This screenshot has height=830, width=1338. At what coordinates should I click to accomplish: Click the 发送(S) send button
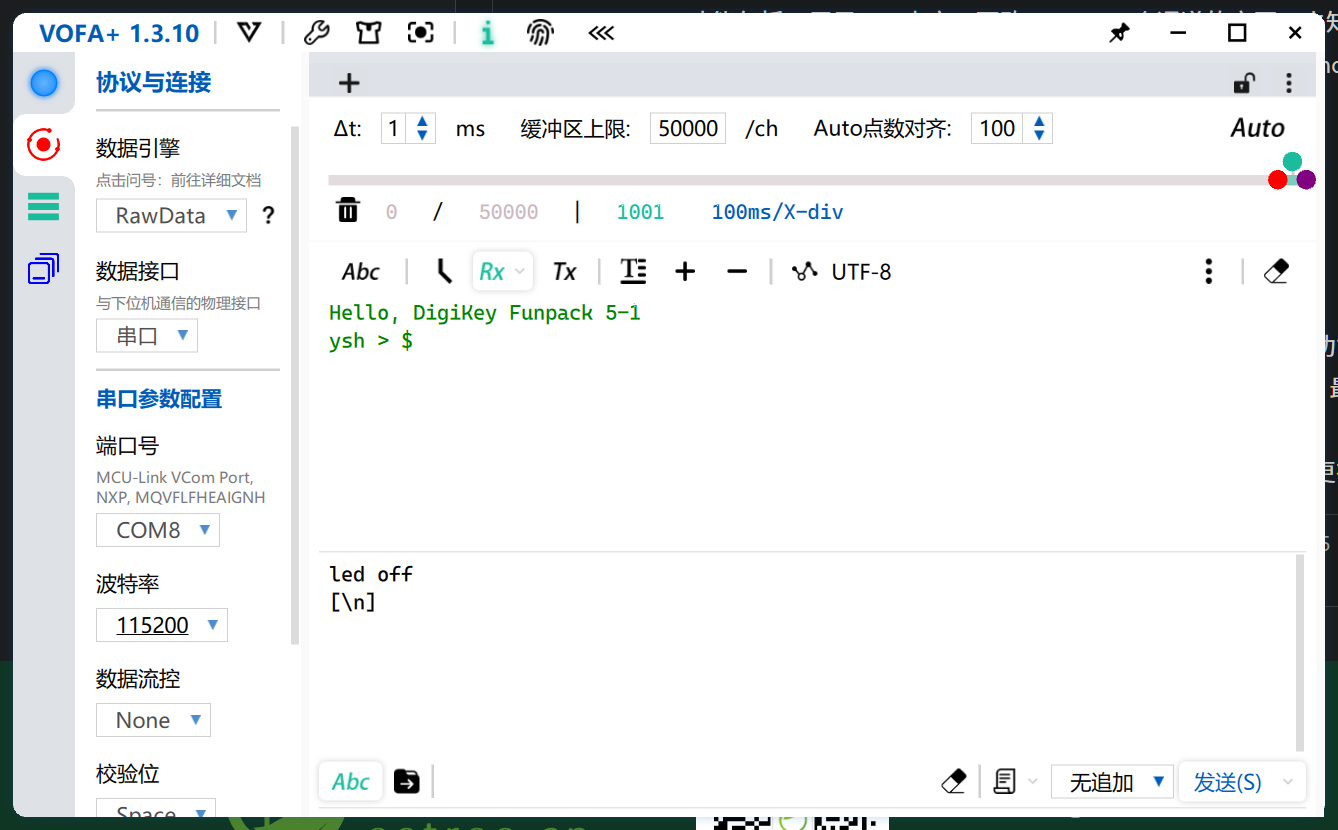[1228, 781]
